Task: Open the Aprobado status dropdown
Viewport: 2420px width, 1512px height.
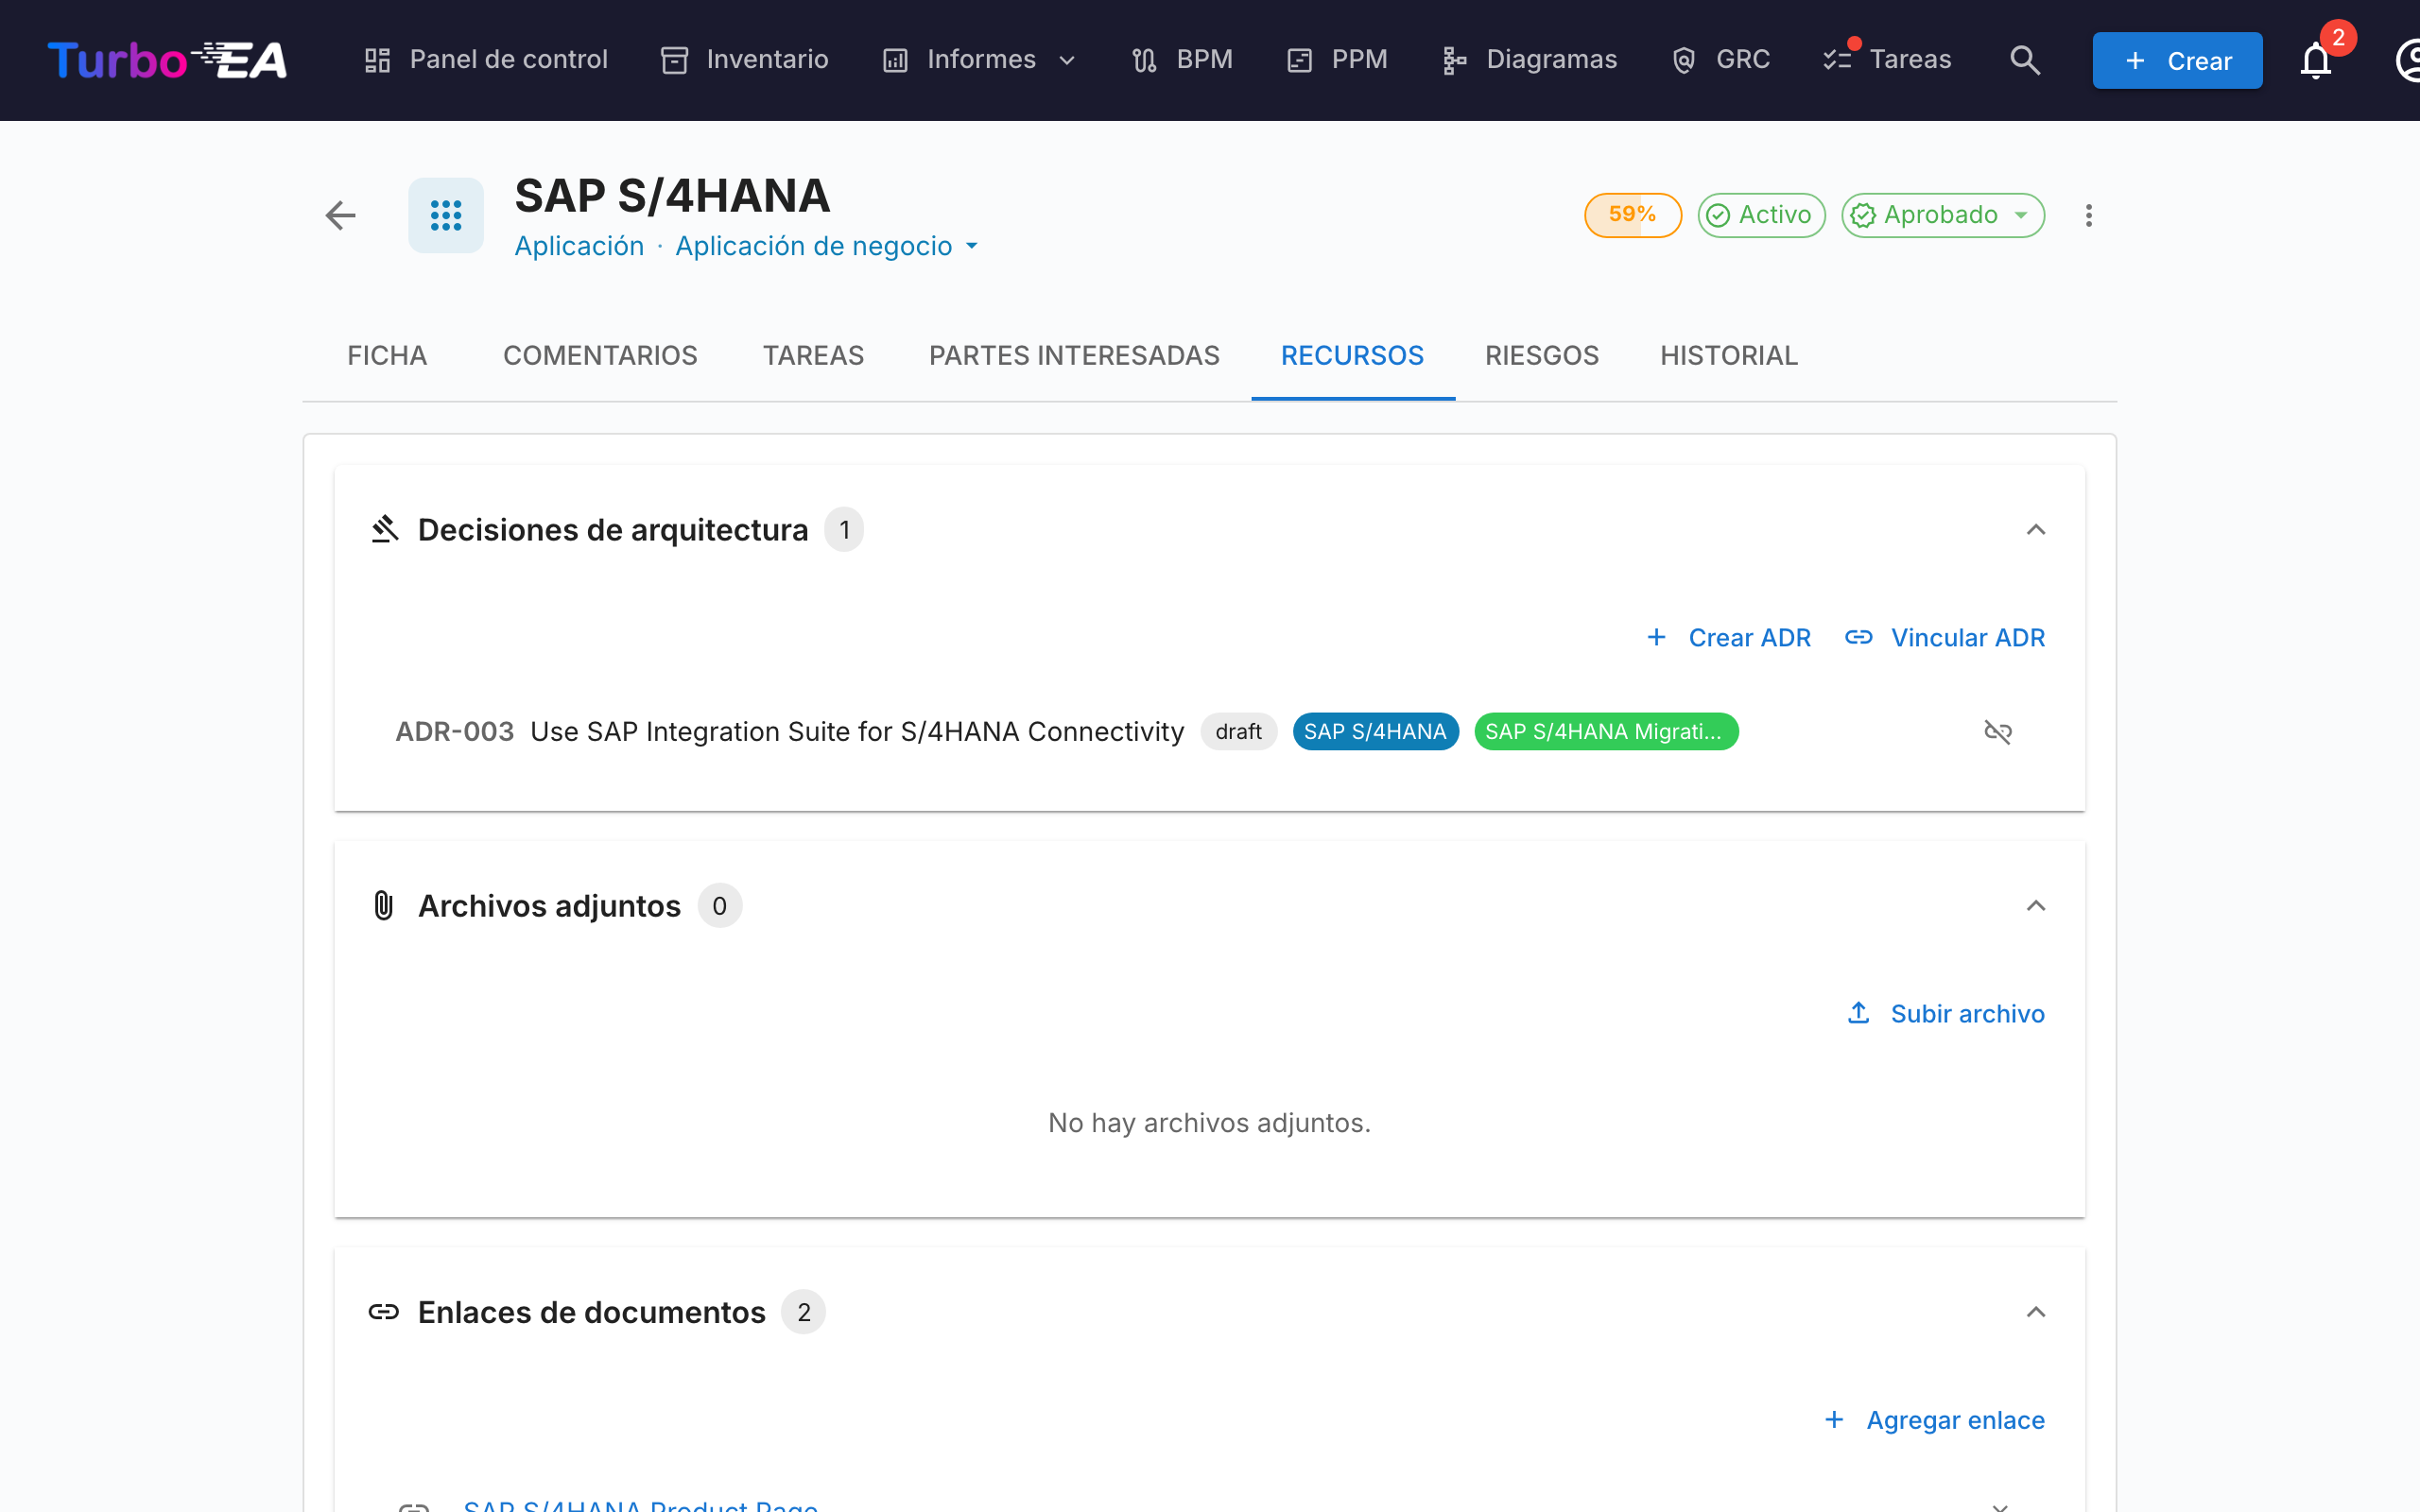Action: tap(1942, 215)
